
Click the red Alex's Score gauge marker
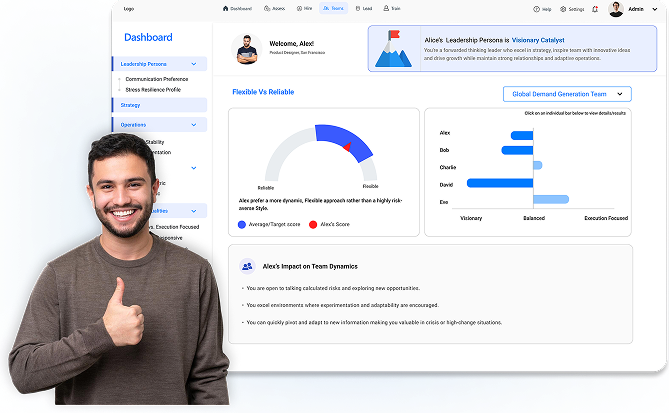click(347, 146)
